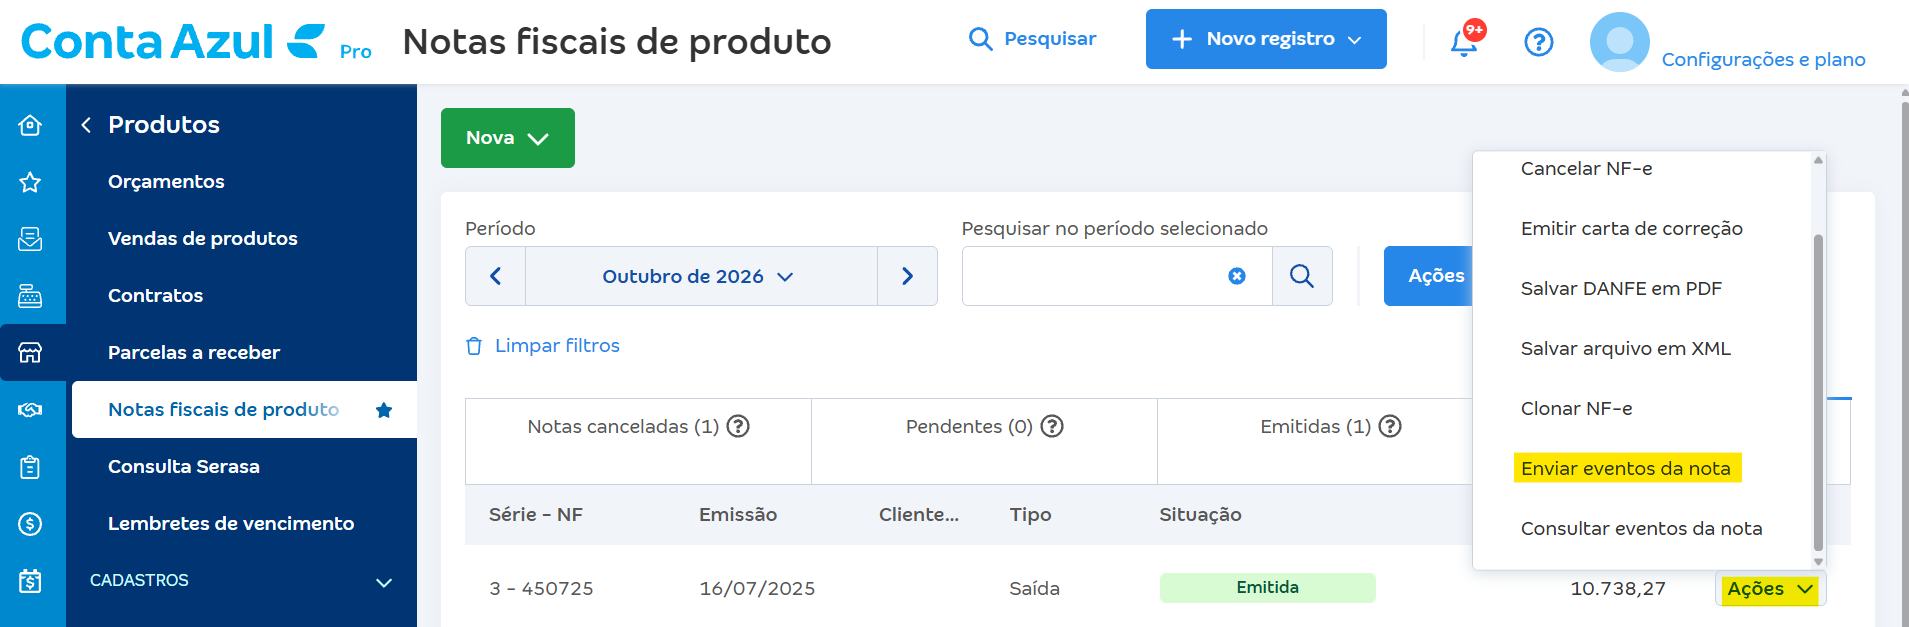
Task: Click Emissão column header
Action: click(x=738, y=515)
